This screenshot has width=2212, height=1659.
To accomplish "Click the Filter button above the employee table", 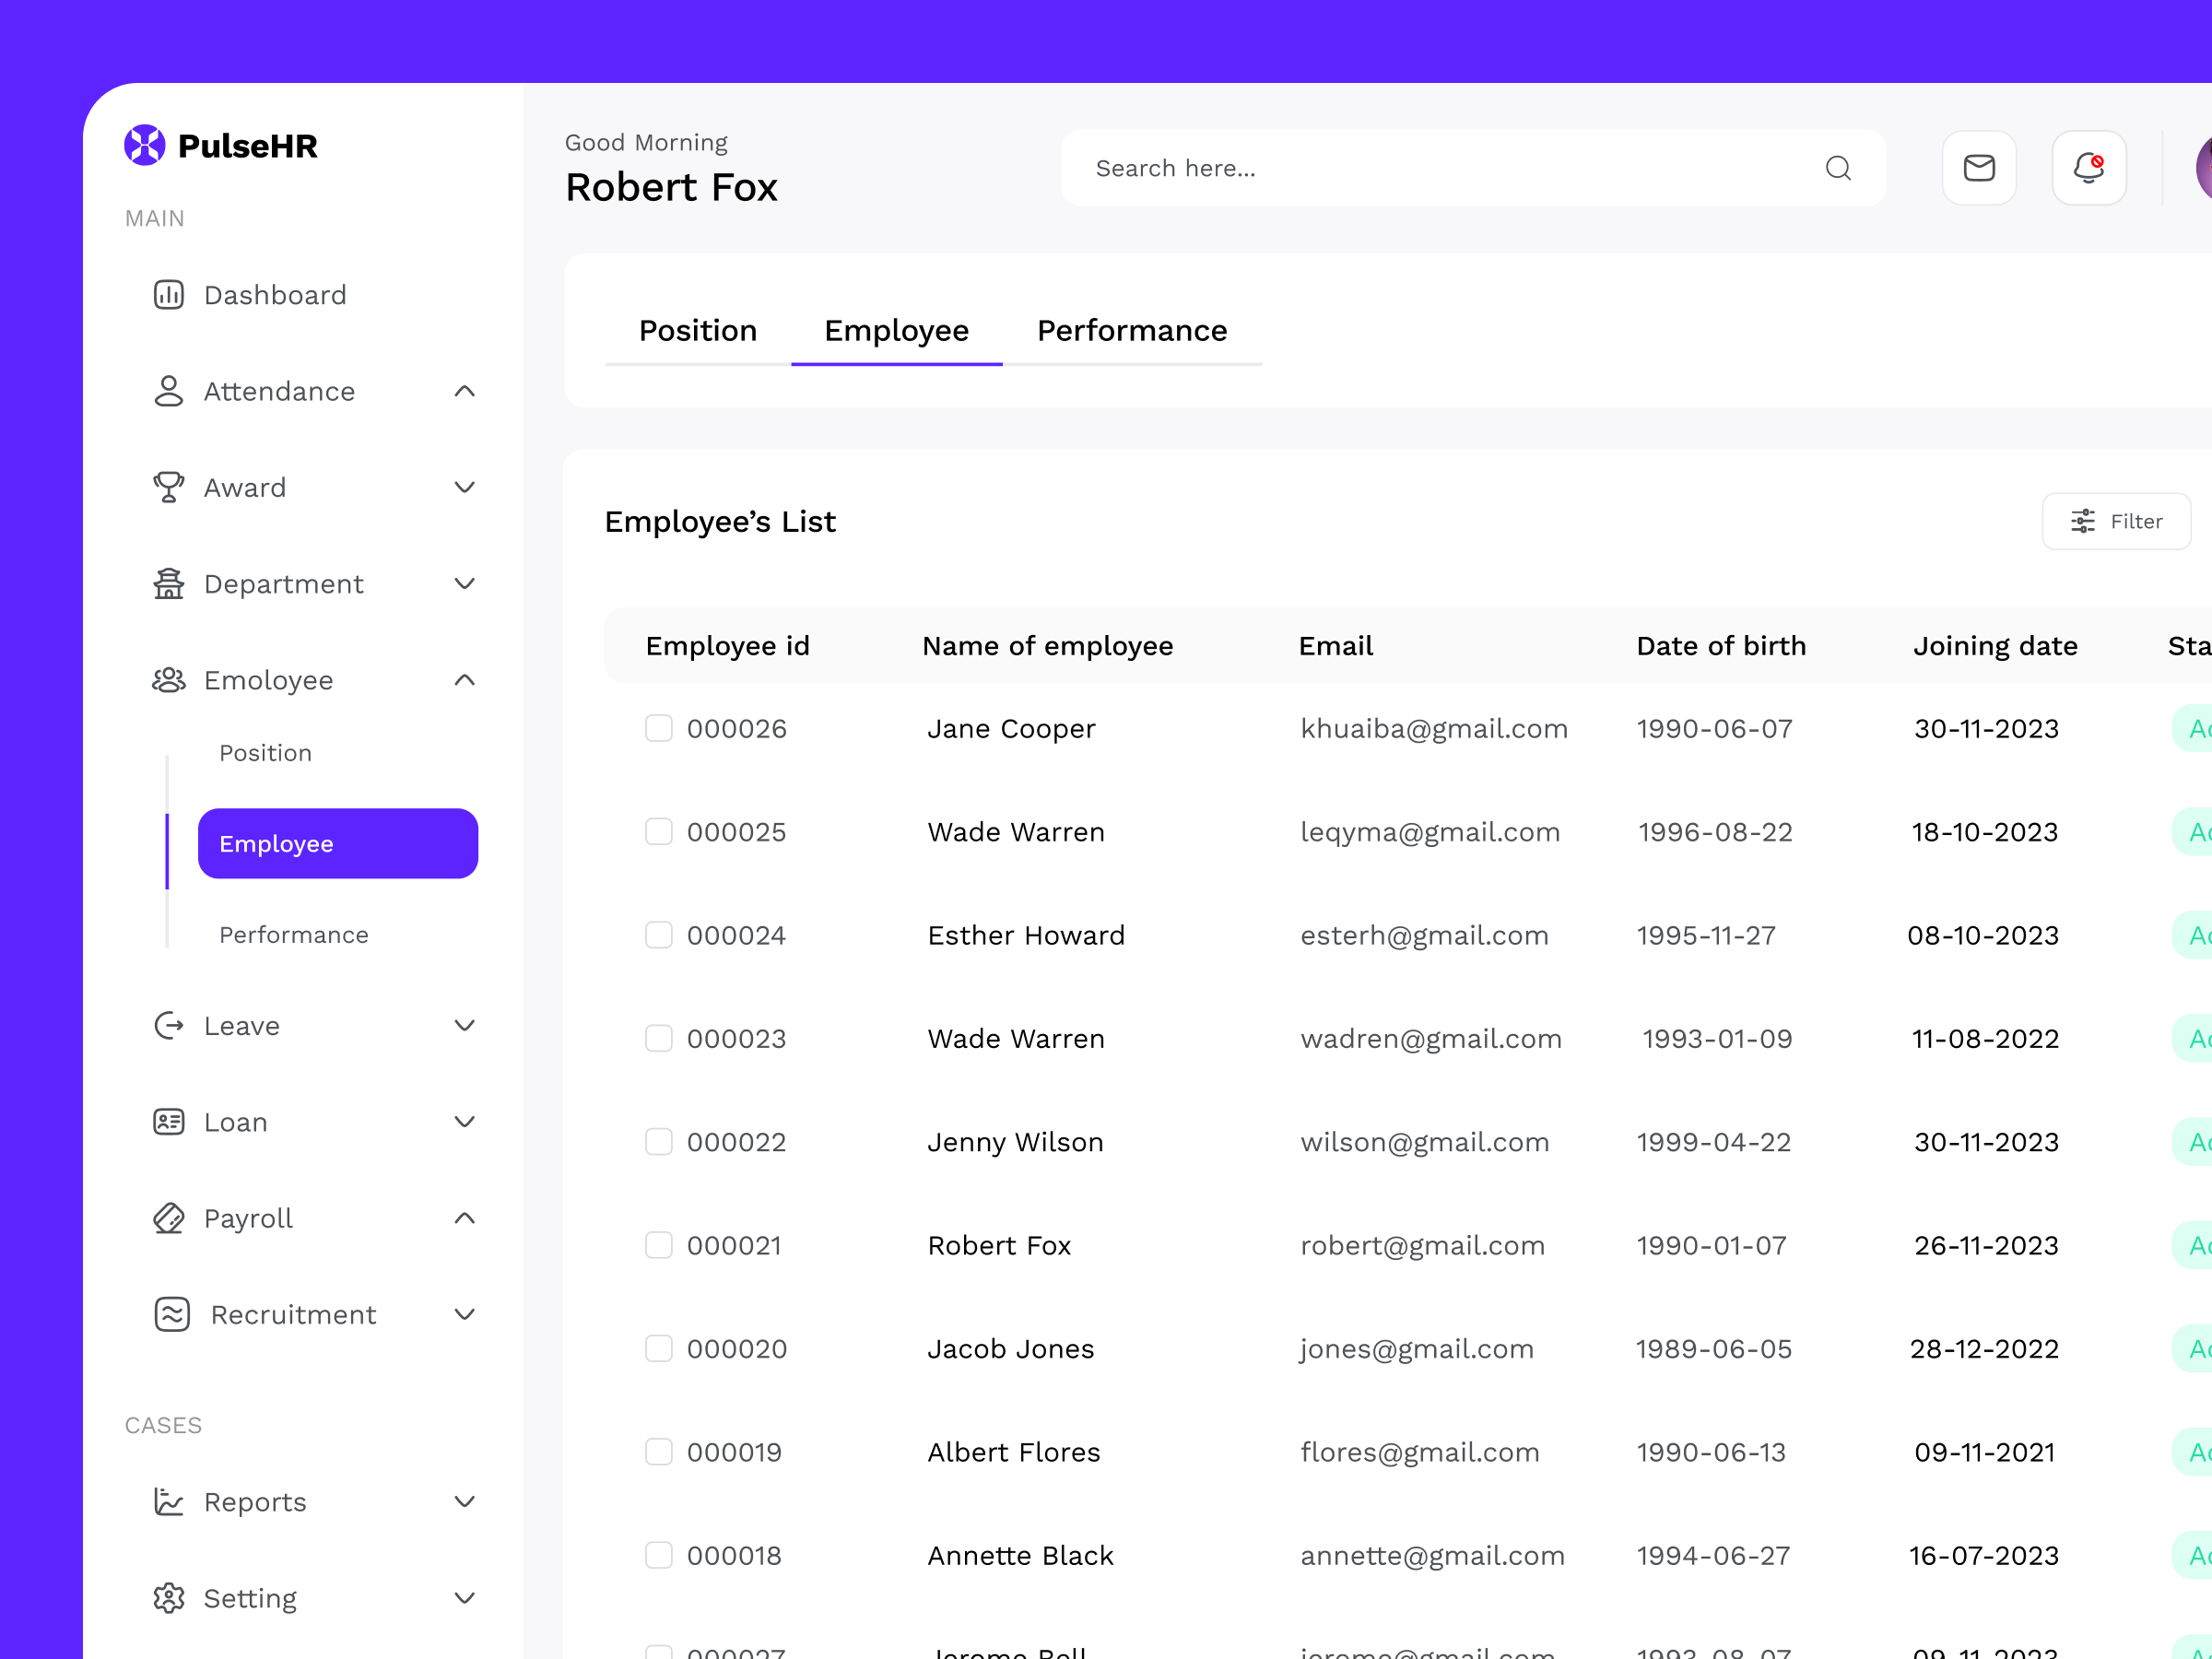I will tap(2117, 521).
